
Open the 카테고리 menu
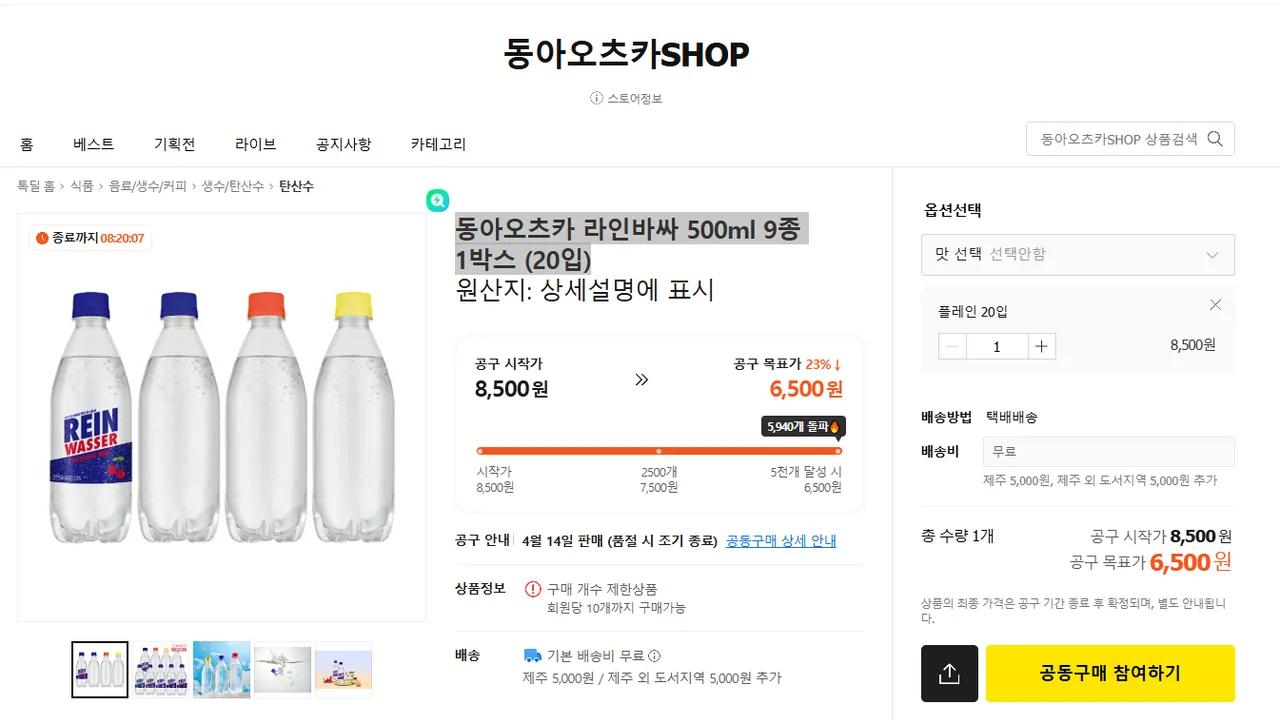[x=438, y=144]
